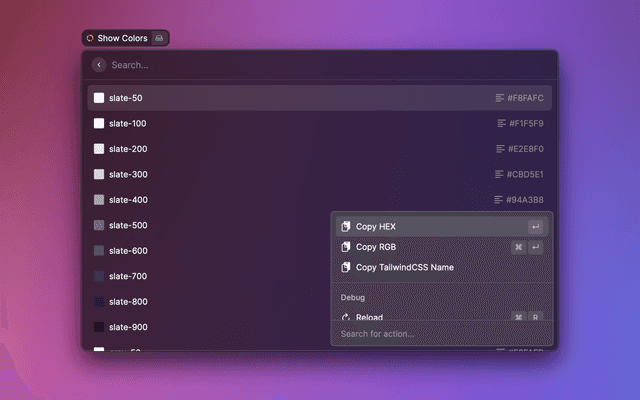The width and height of the screenshot is (640, 400).
Task: Focus the main Search field
Action: [300, 65]
